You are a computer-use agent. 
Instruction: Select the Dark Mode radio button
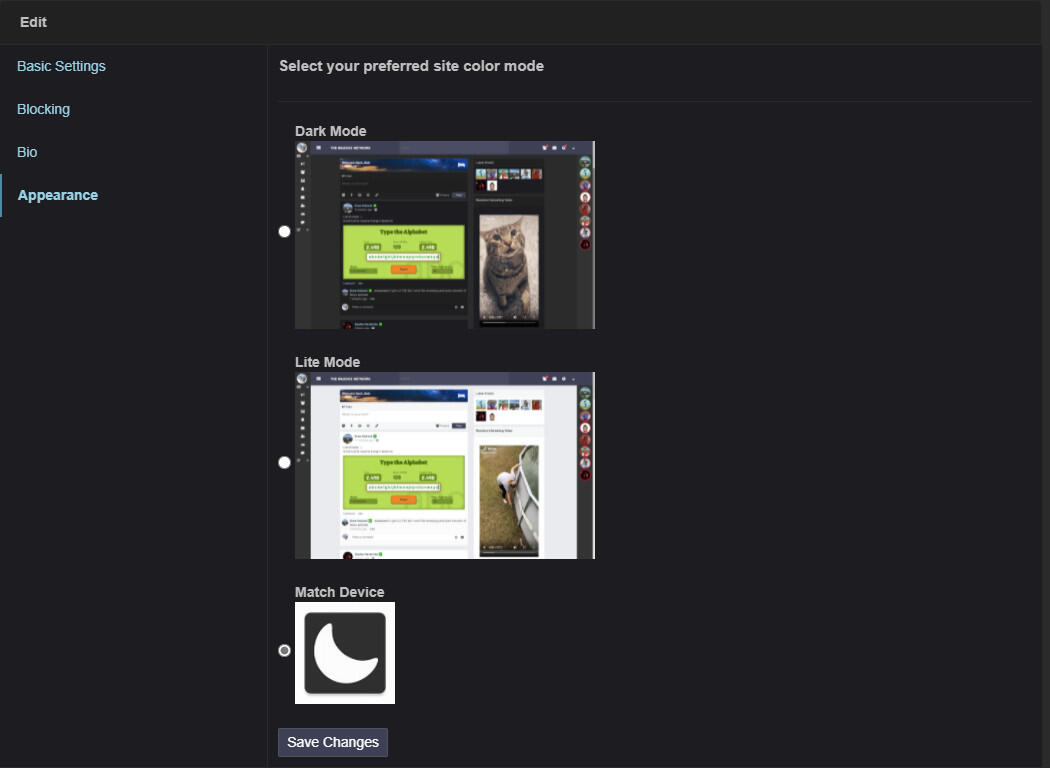284,231
